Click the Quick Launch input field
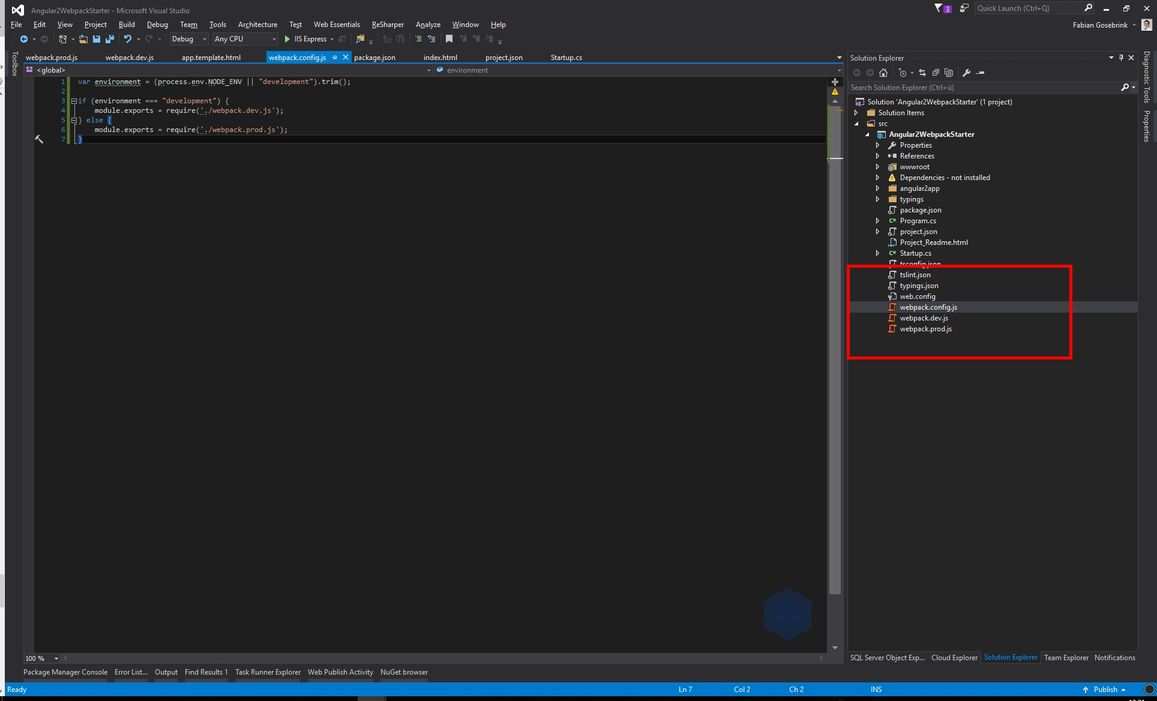 coord(1028,8)
